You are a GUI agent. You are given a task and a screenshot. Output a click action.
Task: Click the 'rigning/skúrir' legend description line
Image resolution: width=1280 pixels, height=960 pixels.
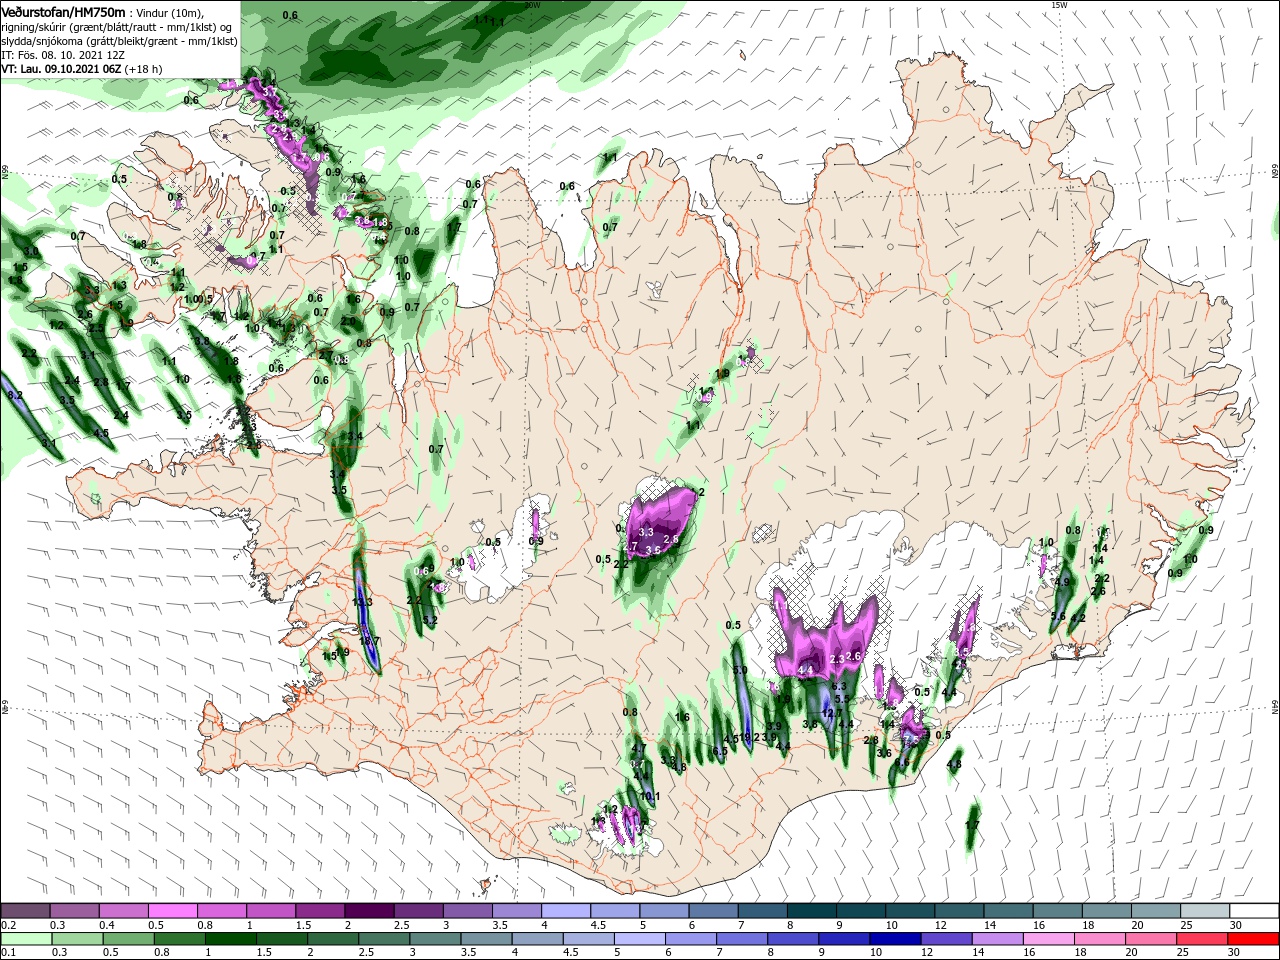[x=118, y=26]
